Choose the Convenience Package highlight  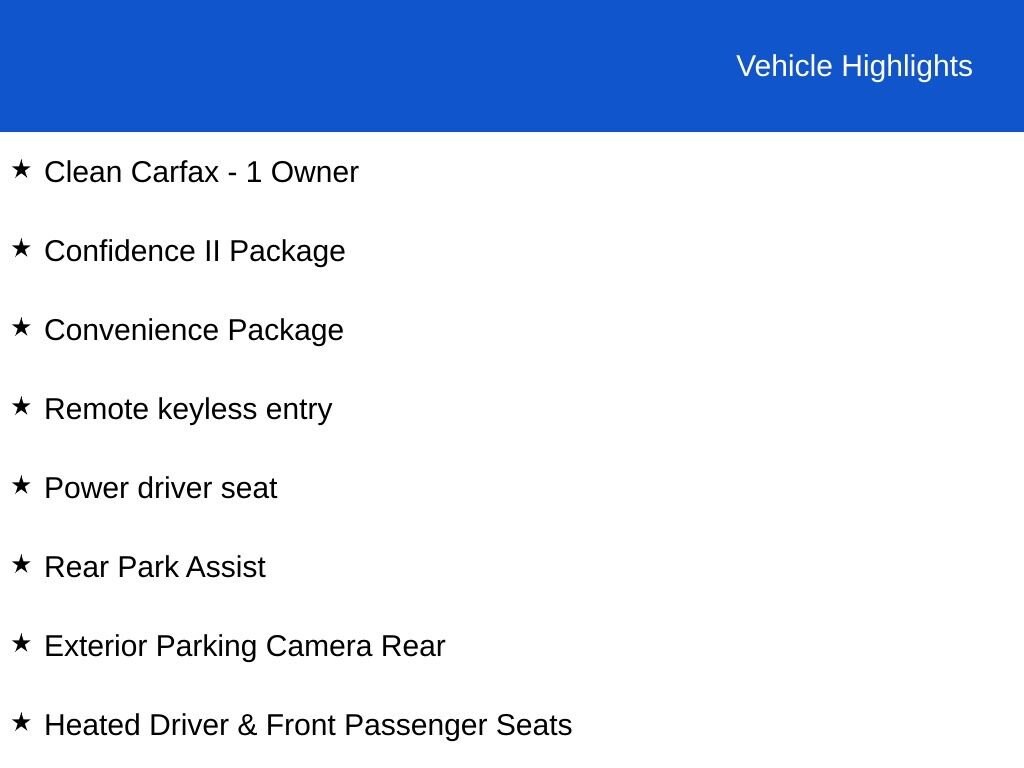pos(194,331)
